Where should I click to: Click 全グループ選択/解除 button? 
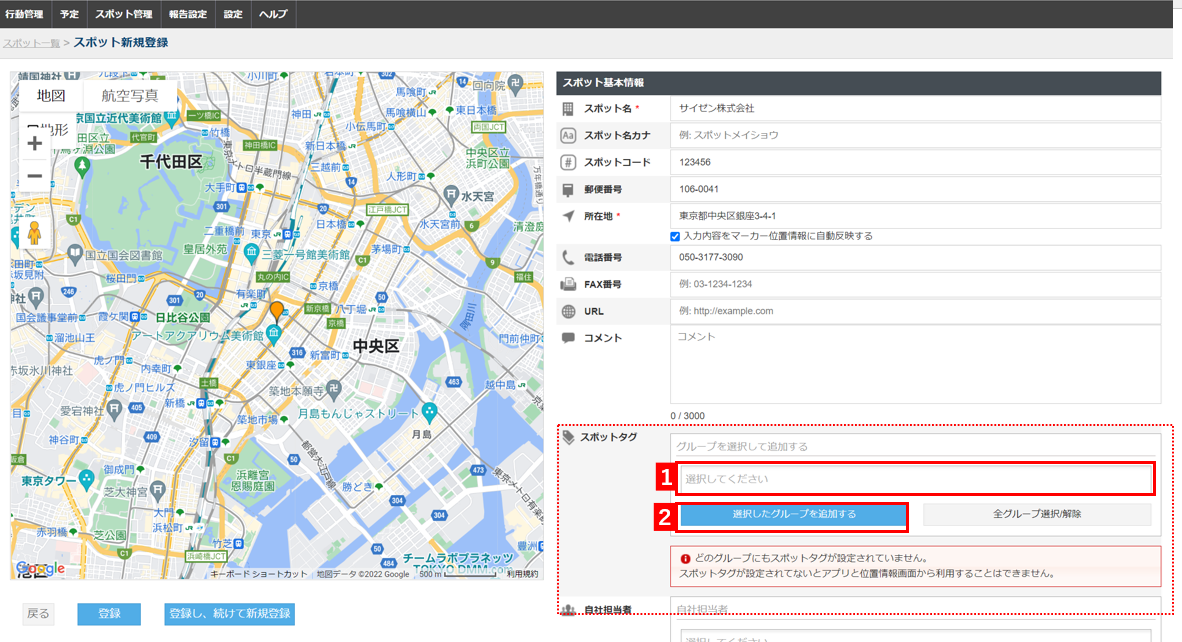click(x=1037, y=515)
